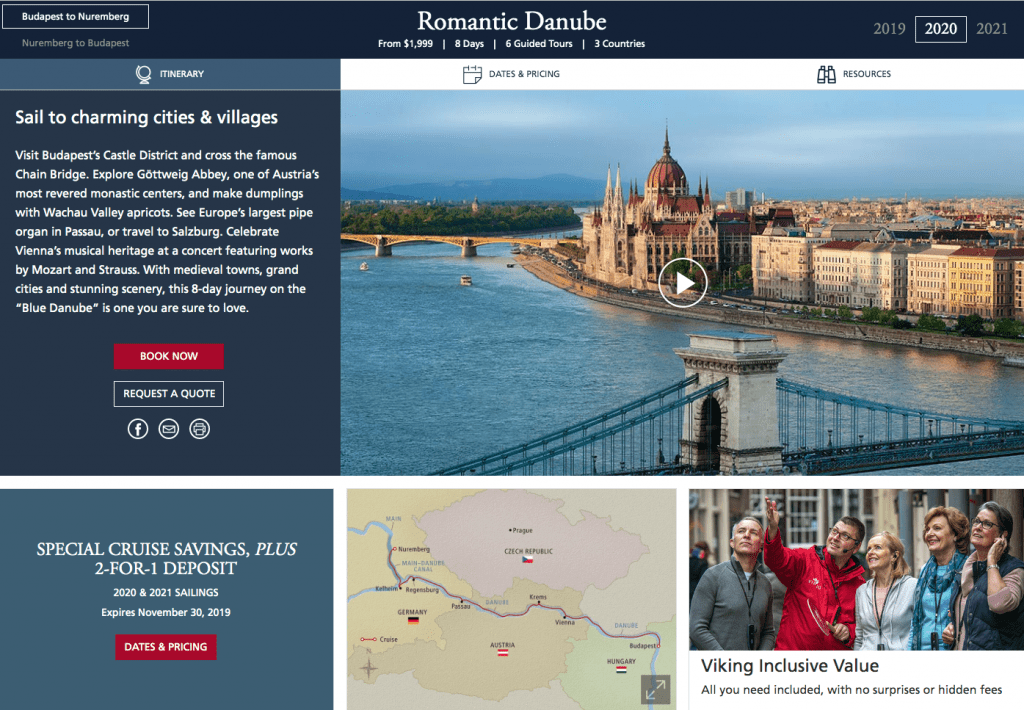Viewport: 1024px width, 710px height.
Task: Select the 2019 sailing year
Action: 889,29
